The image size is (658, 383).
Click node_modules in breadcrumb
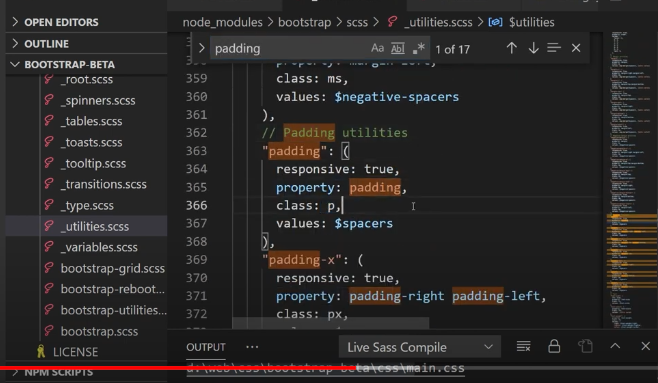click(222, 22)
